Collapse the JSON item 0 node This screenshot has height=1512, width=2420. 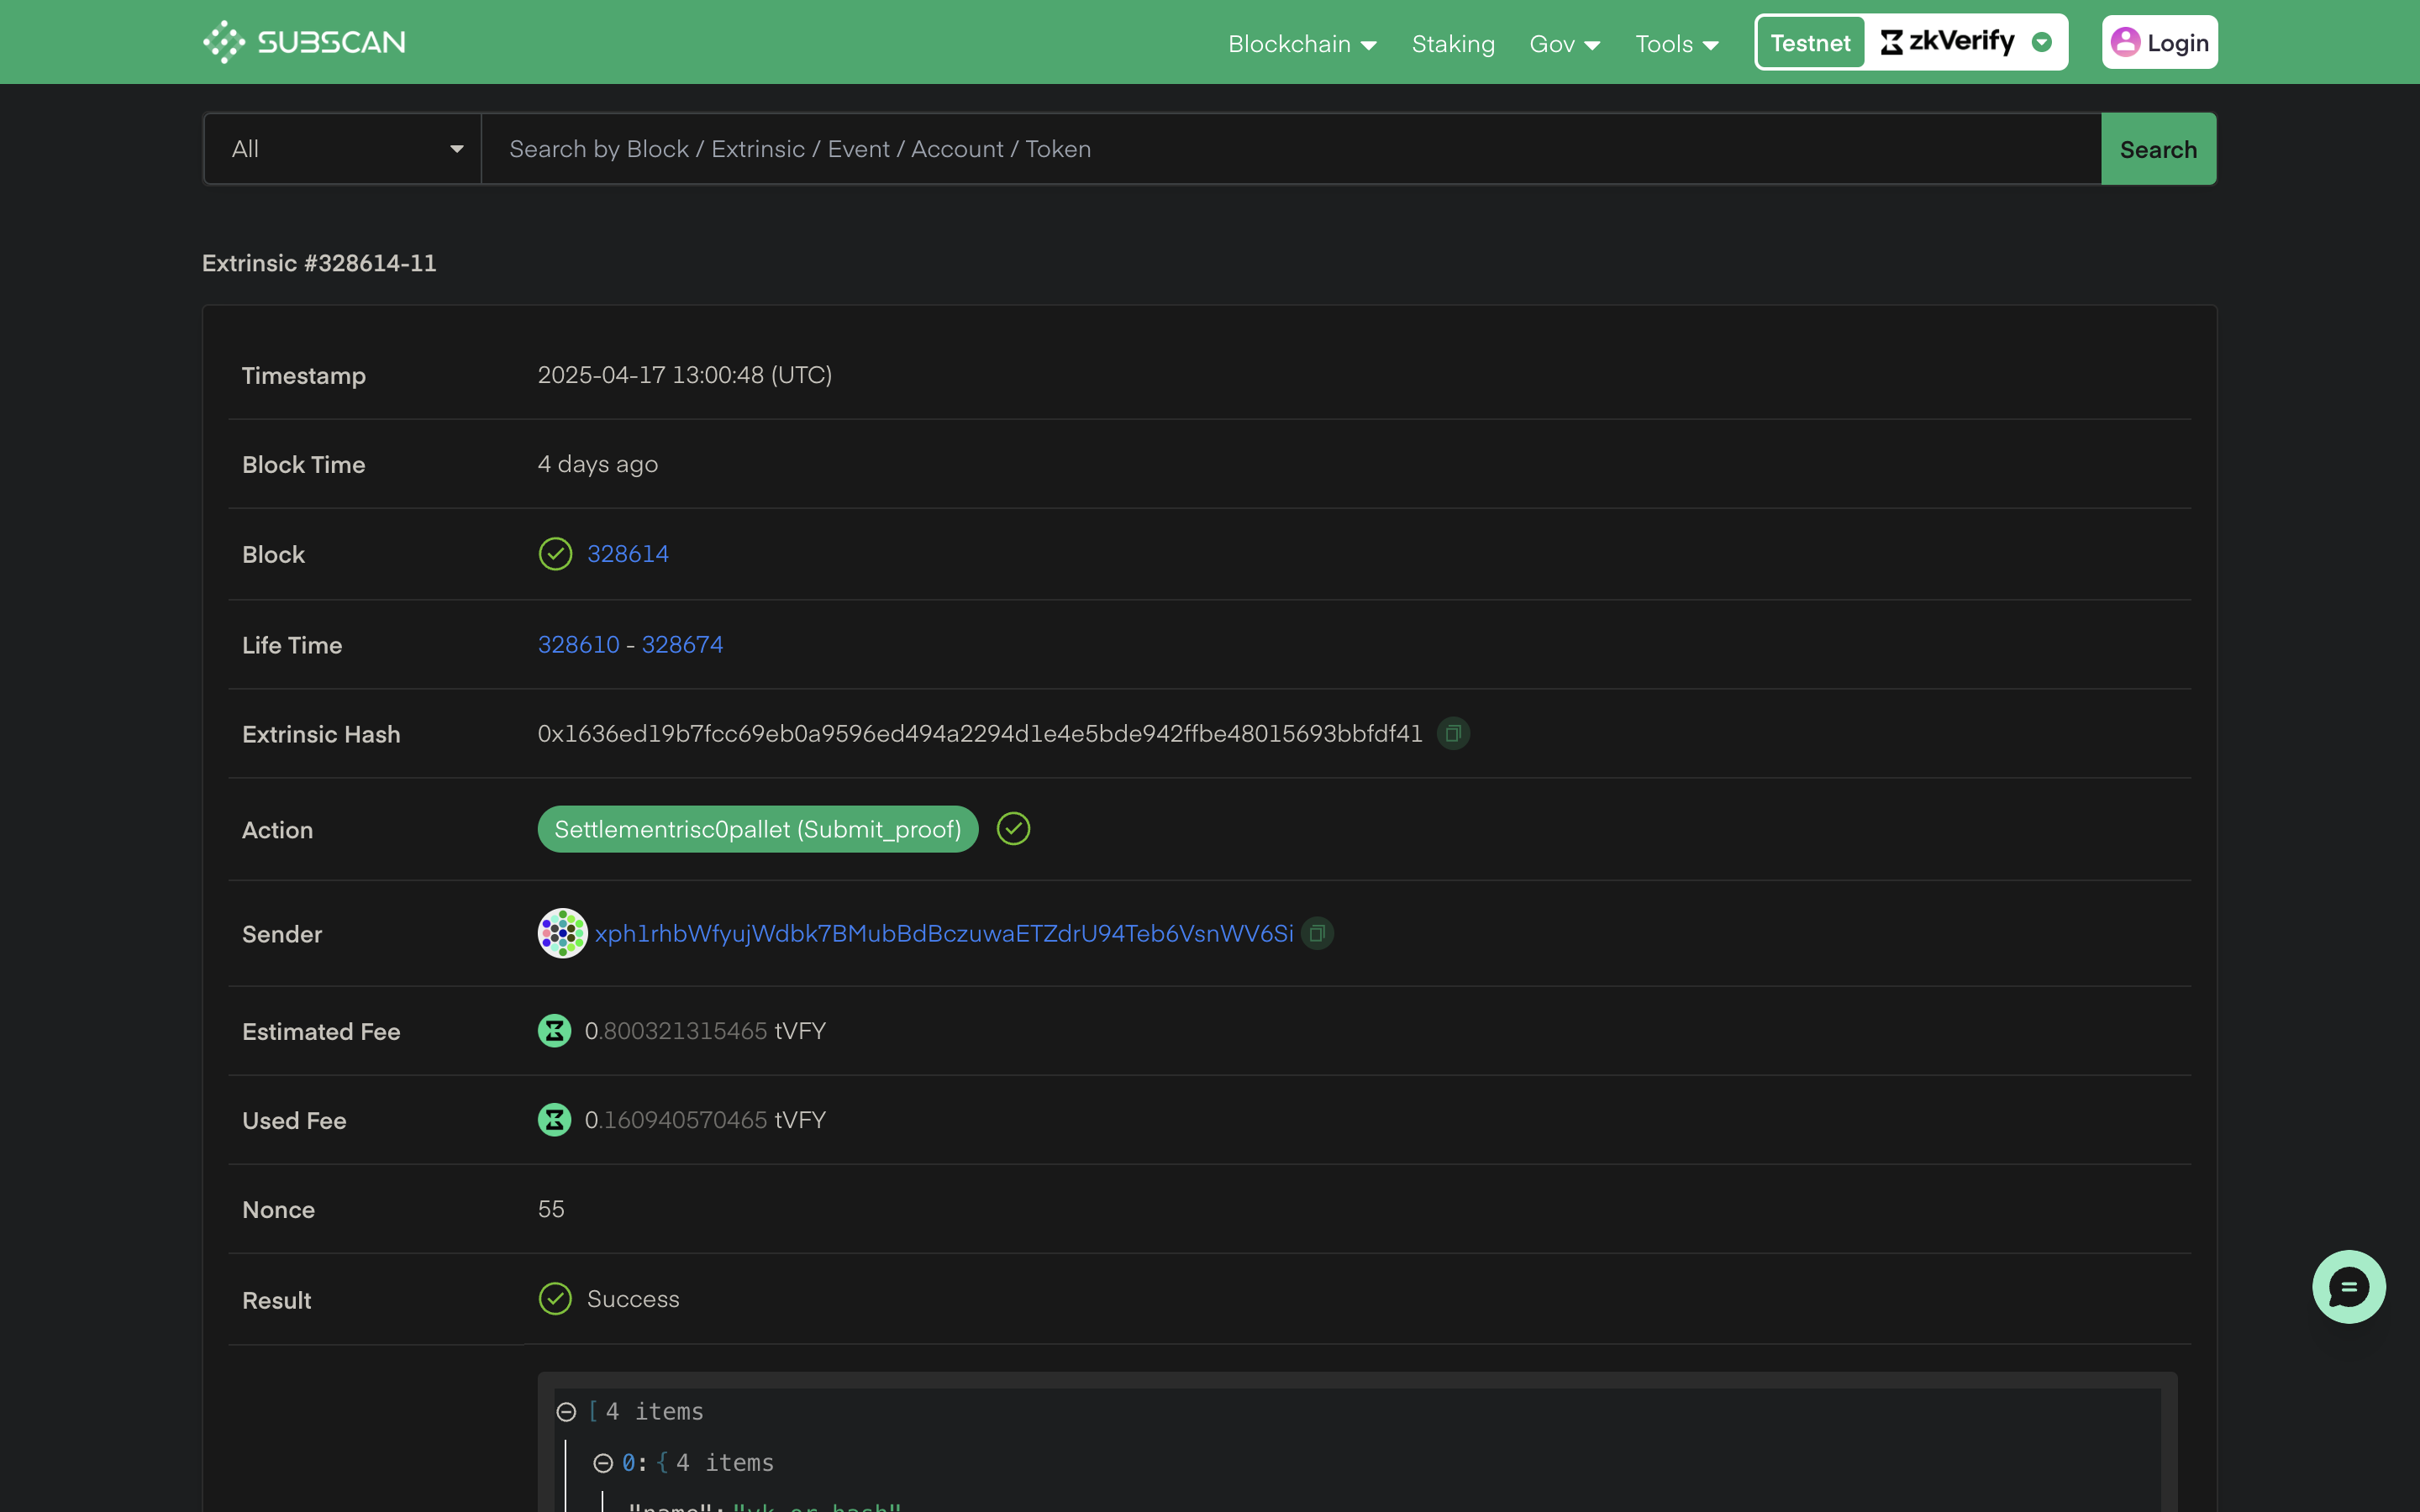click(x=603, y=1463)
